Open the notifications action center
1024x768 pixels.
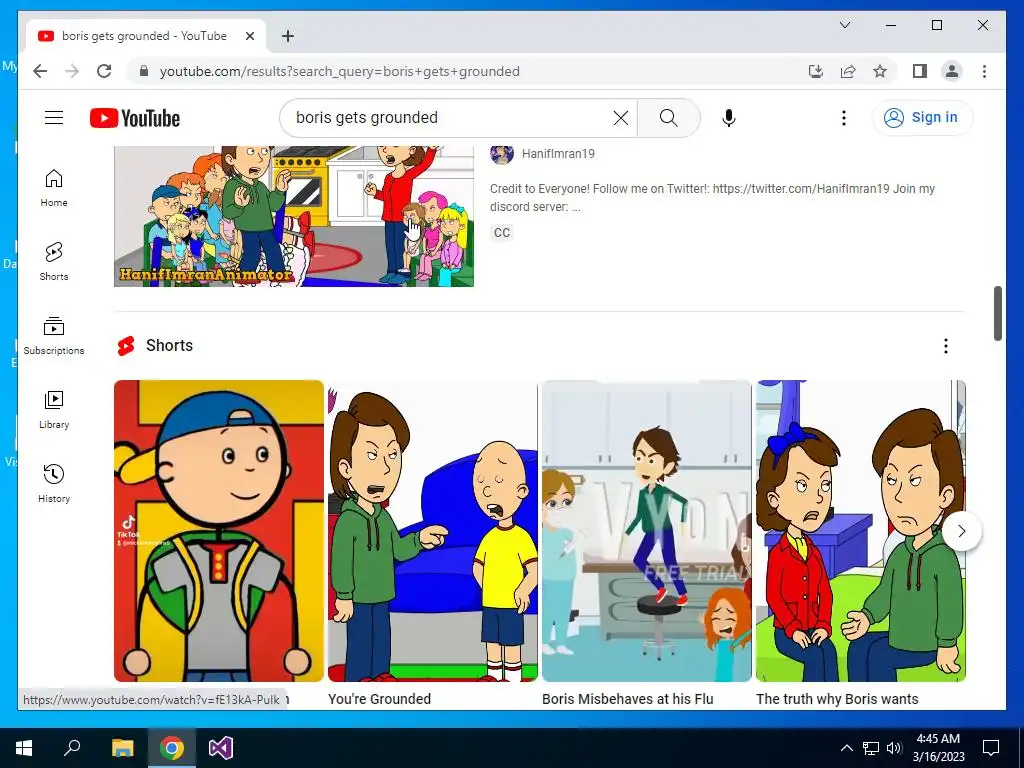tap(991, 748)
